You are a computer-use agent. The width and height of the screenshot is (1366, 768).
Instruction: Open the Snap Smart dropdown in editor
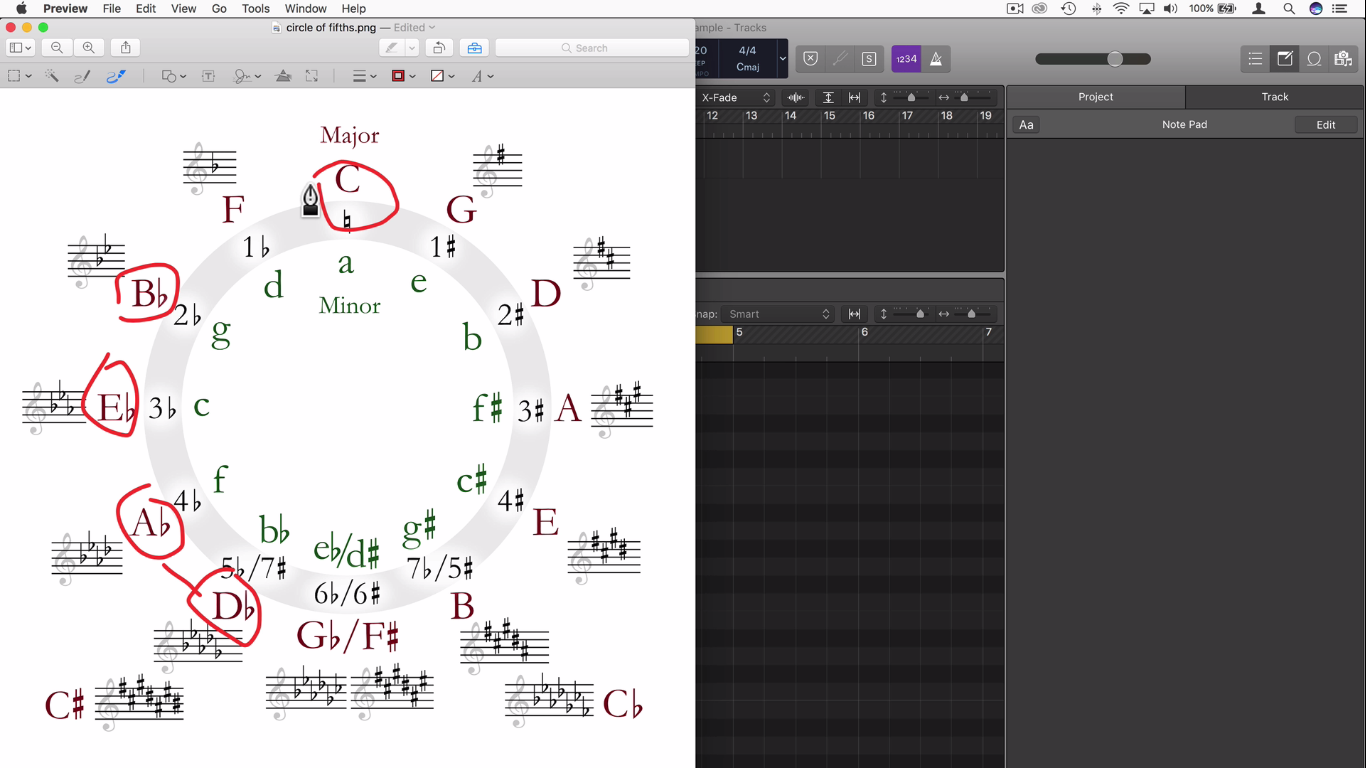[x=779, y=314]
